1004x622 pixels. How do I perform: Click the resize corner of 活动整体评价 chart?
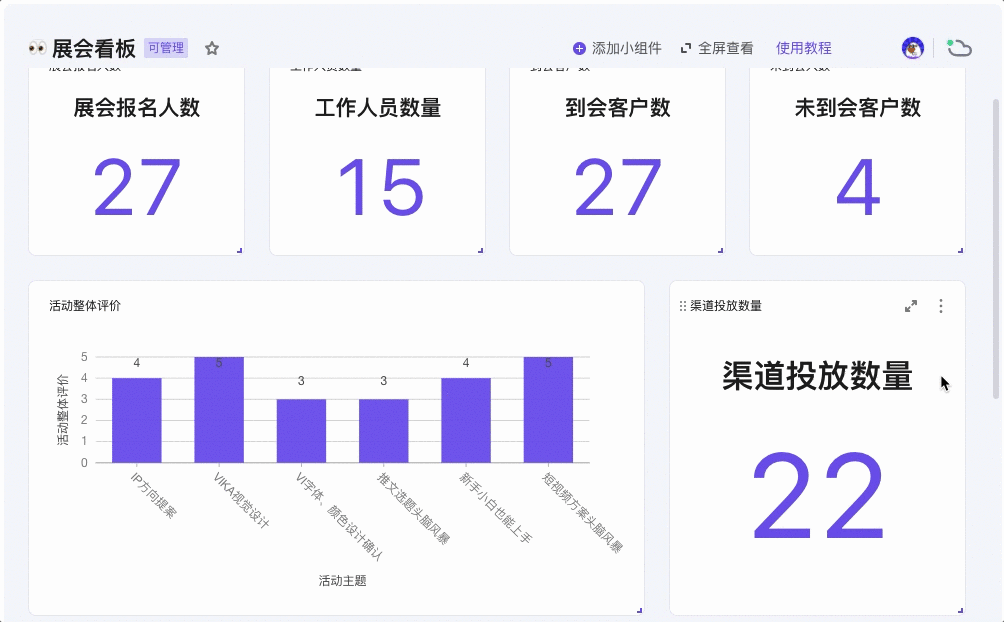(640, 610)
